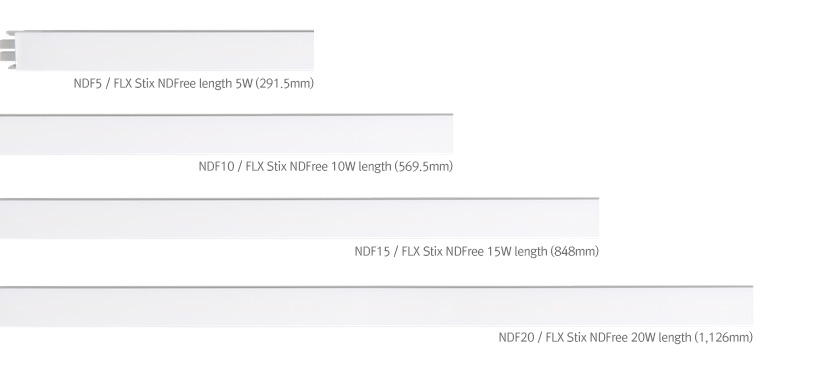Select the short NDF5 5W light bar image
Screen dimensions: 821x375
point(157,50)
